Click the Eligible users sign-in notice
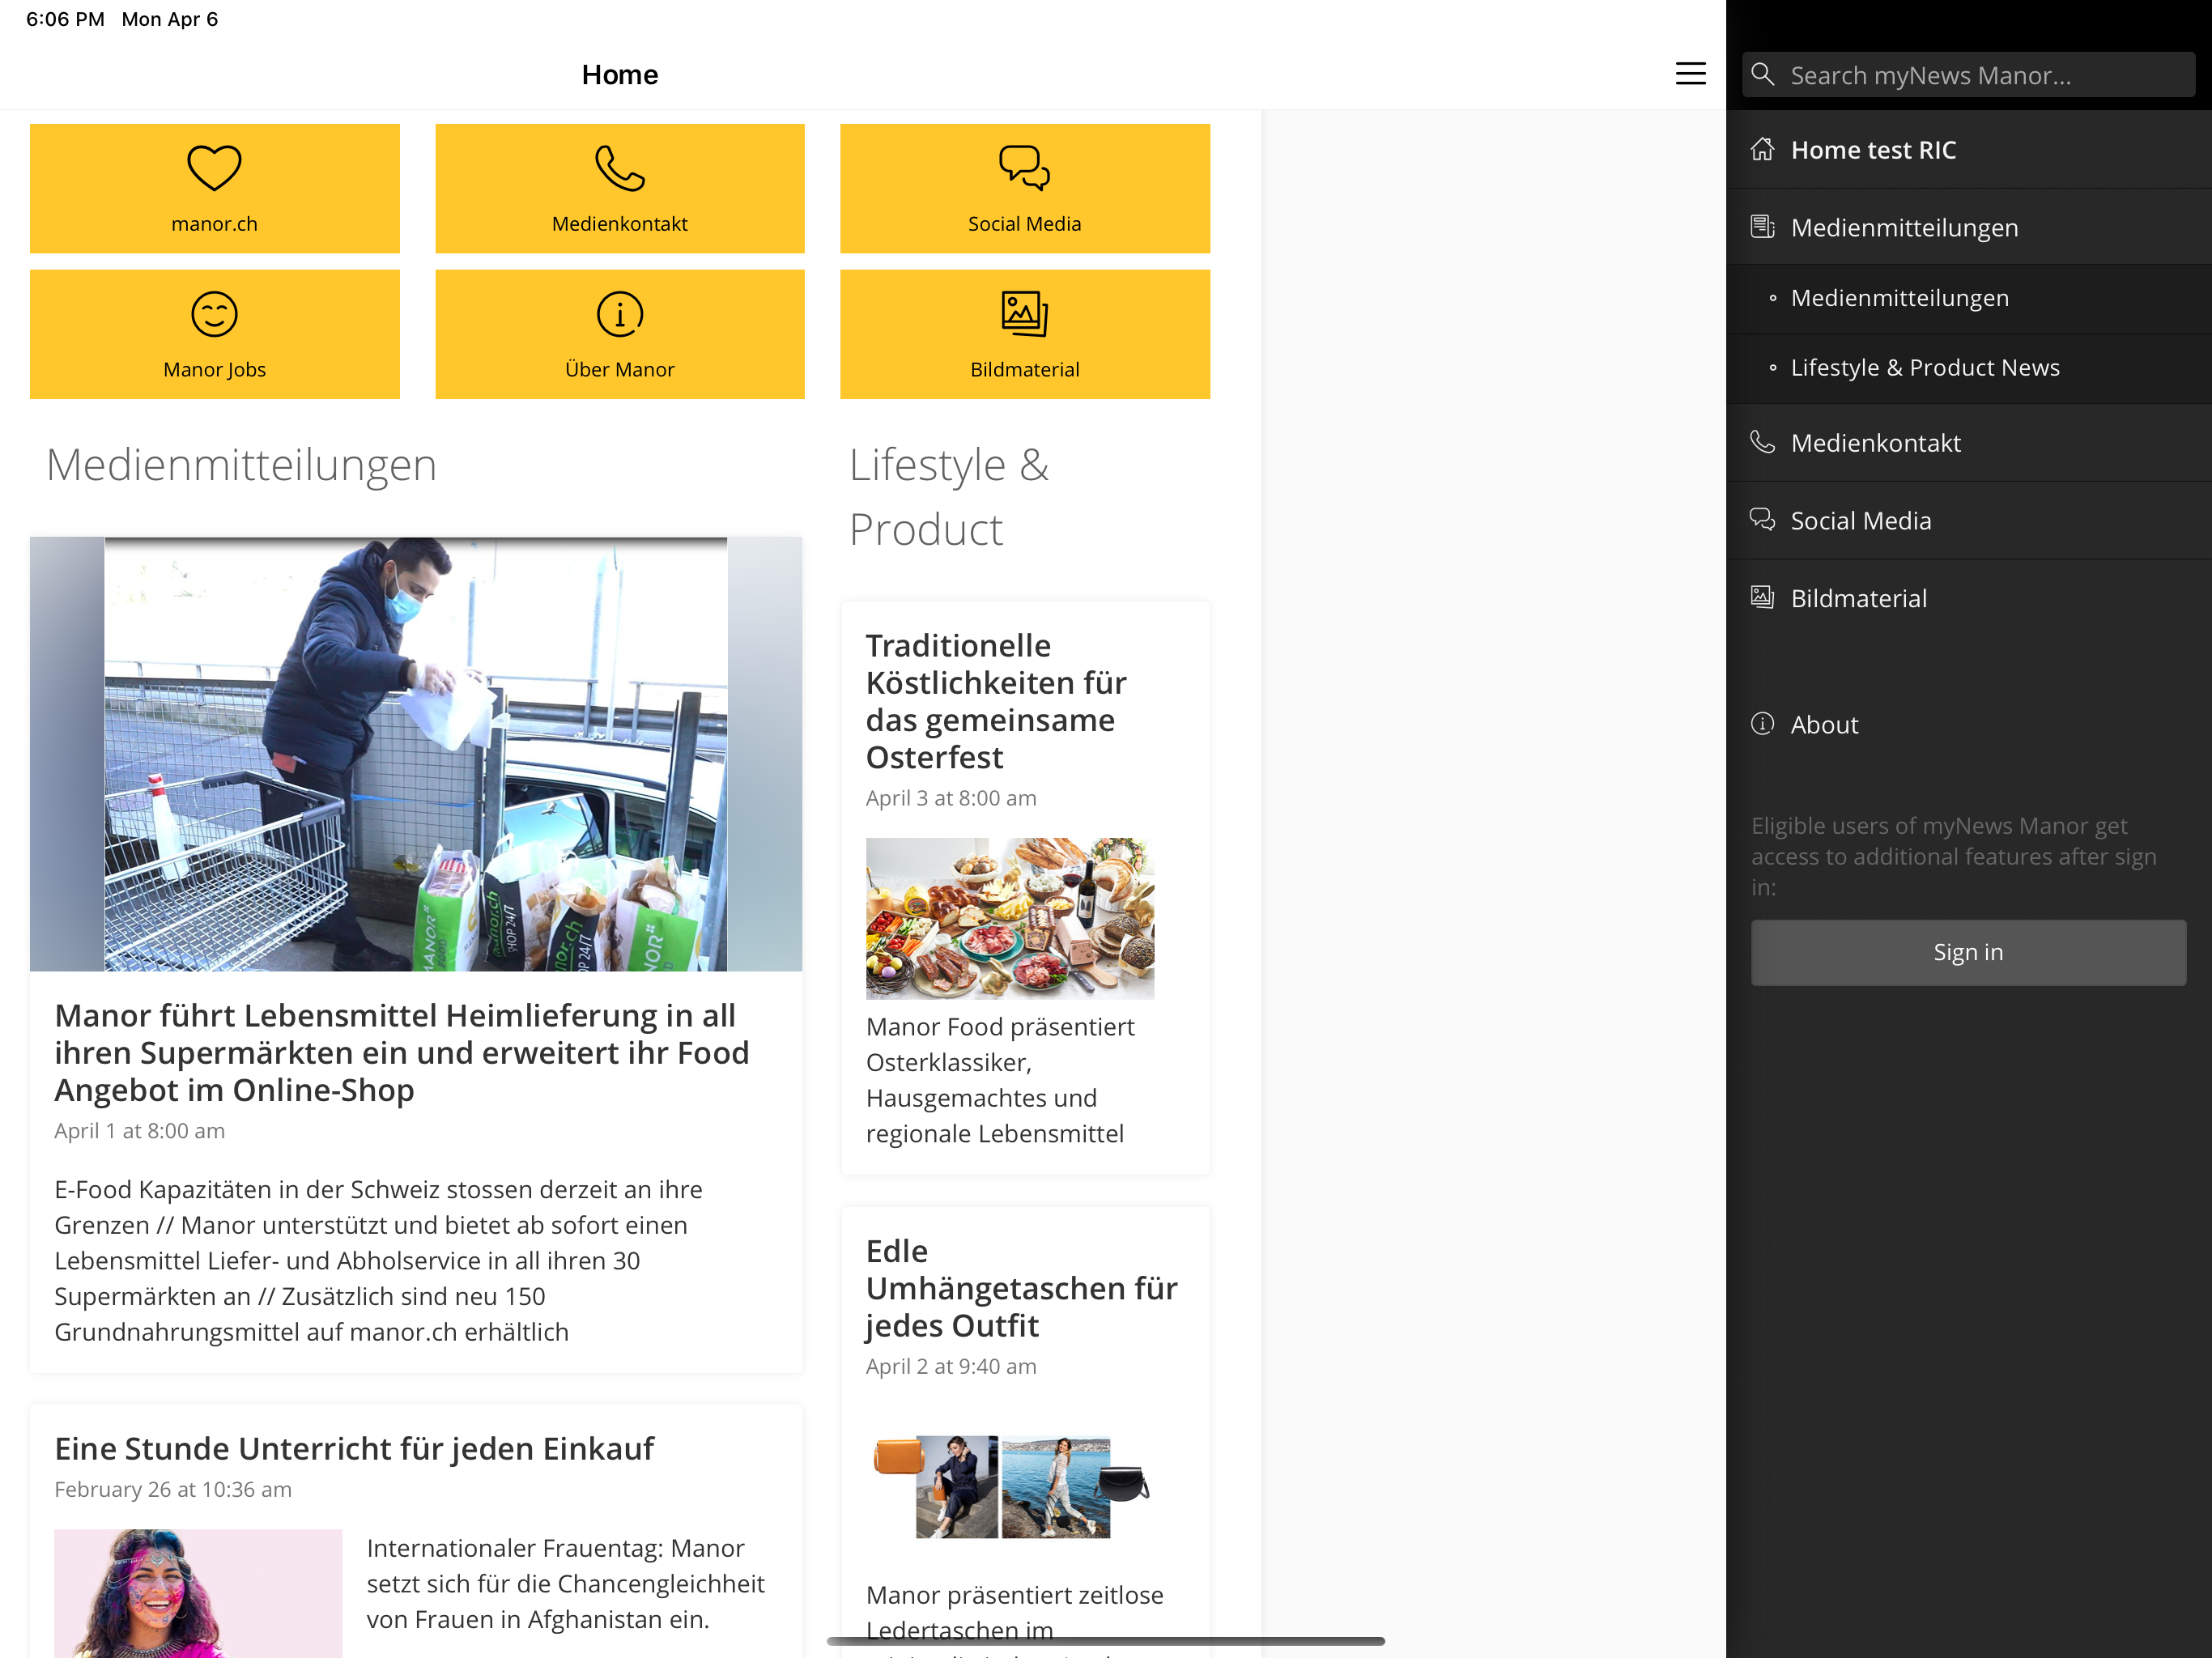This screenshot has height=1658, width=2212. [x=1954, y=856]
